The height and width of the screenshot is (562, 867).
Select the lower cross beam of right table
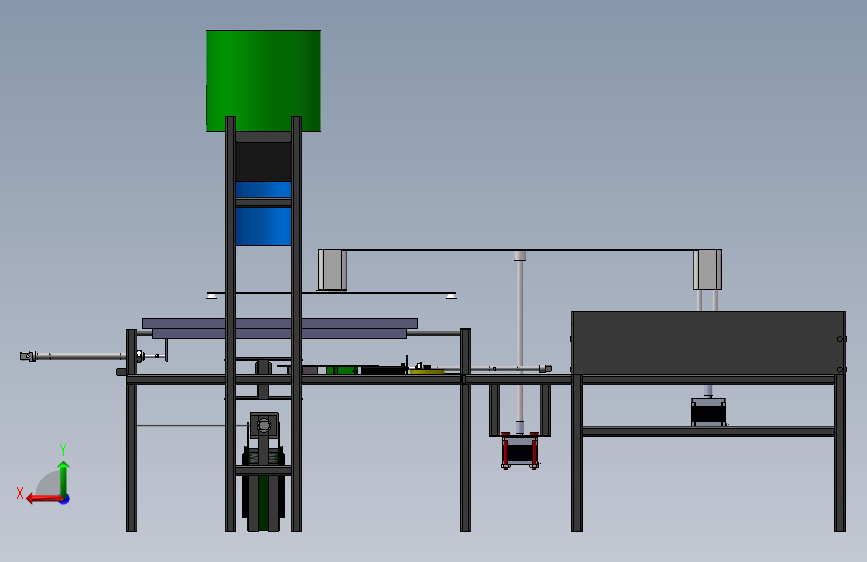click(708, 431)
